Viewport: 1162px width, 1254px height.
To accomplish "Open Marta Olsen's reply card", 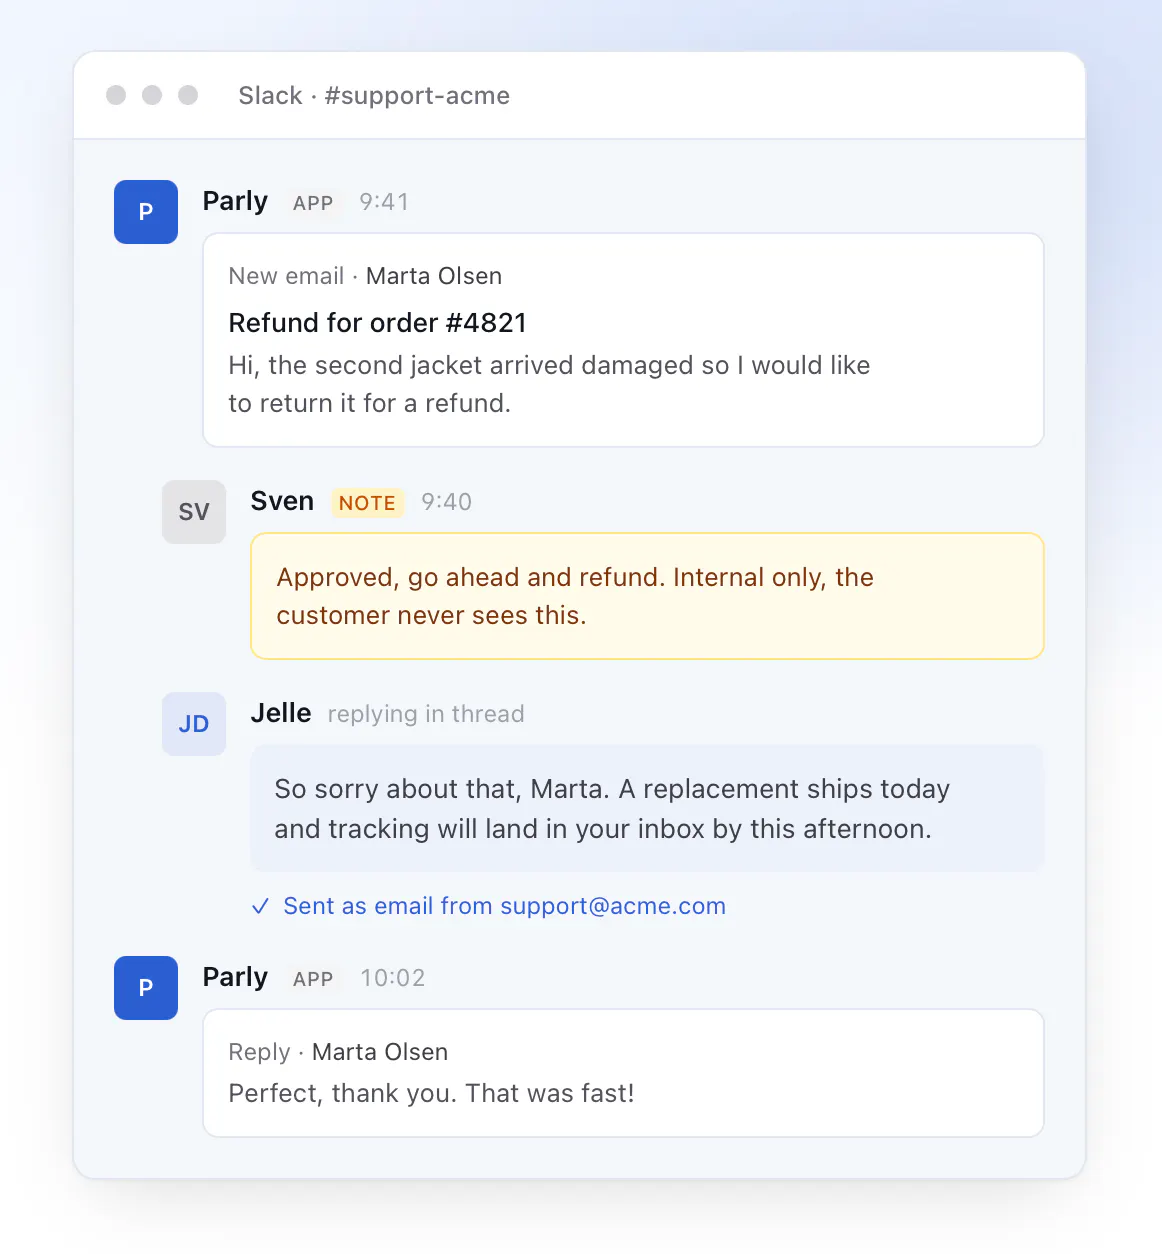I will tap(623, 1073).
